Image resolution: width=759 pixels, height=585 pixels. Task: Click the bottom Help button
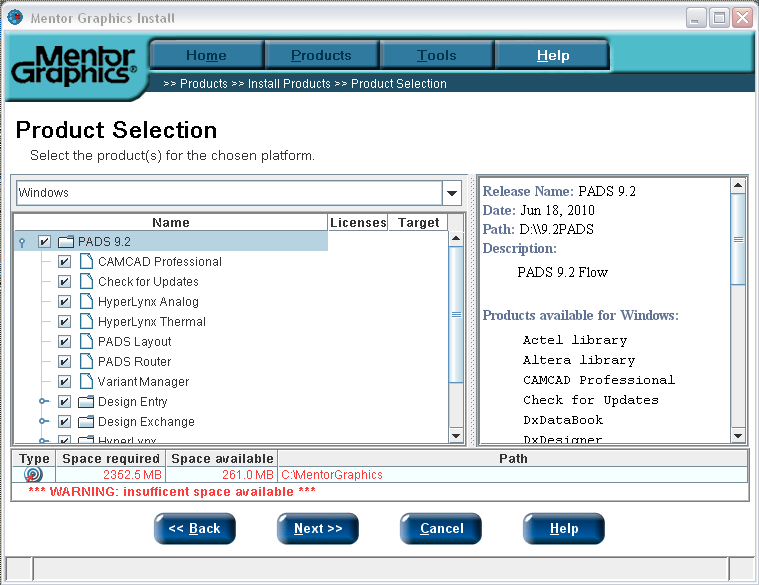(564, 528)
